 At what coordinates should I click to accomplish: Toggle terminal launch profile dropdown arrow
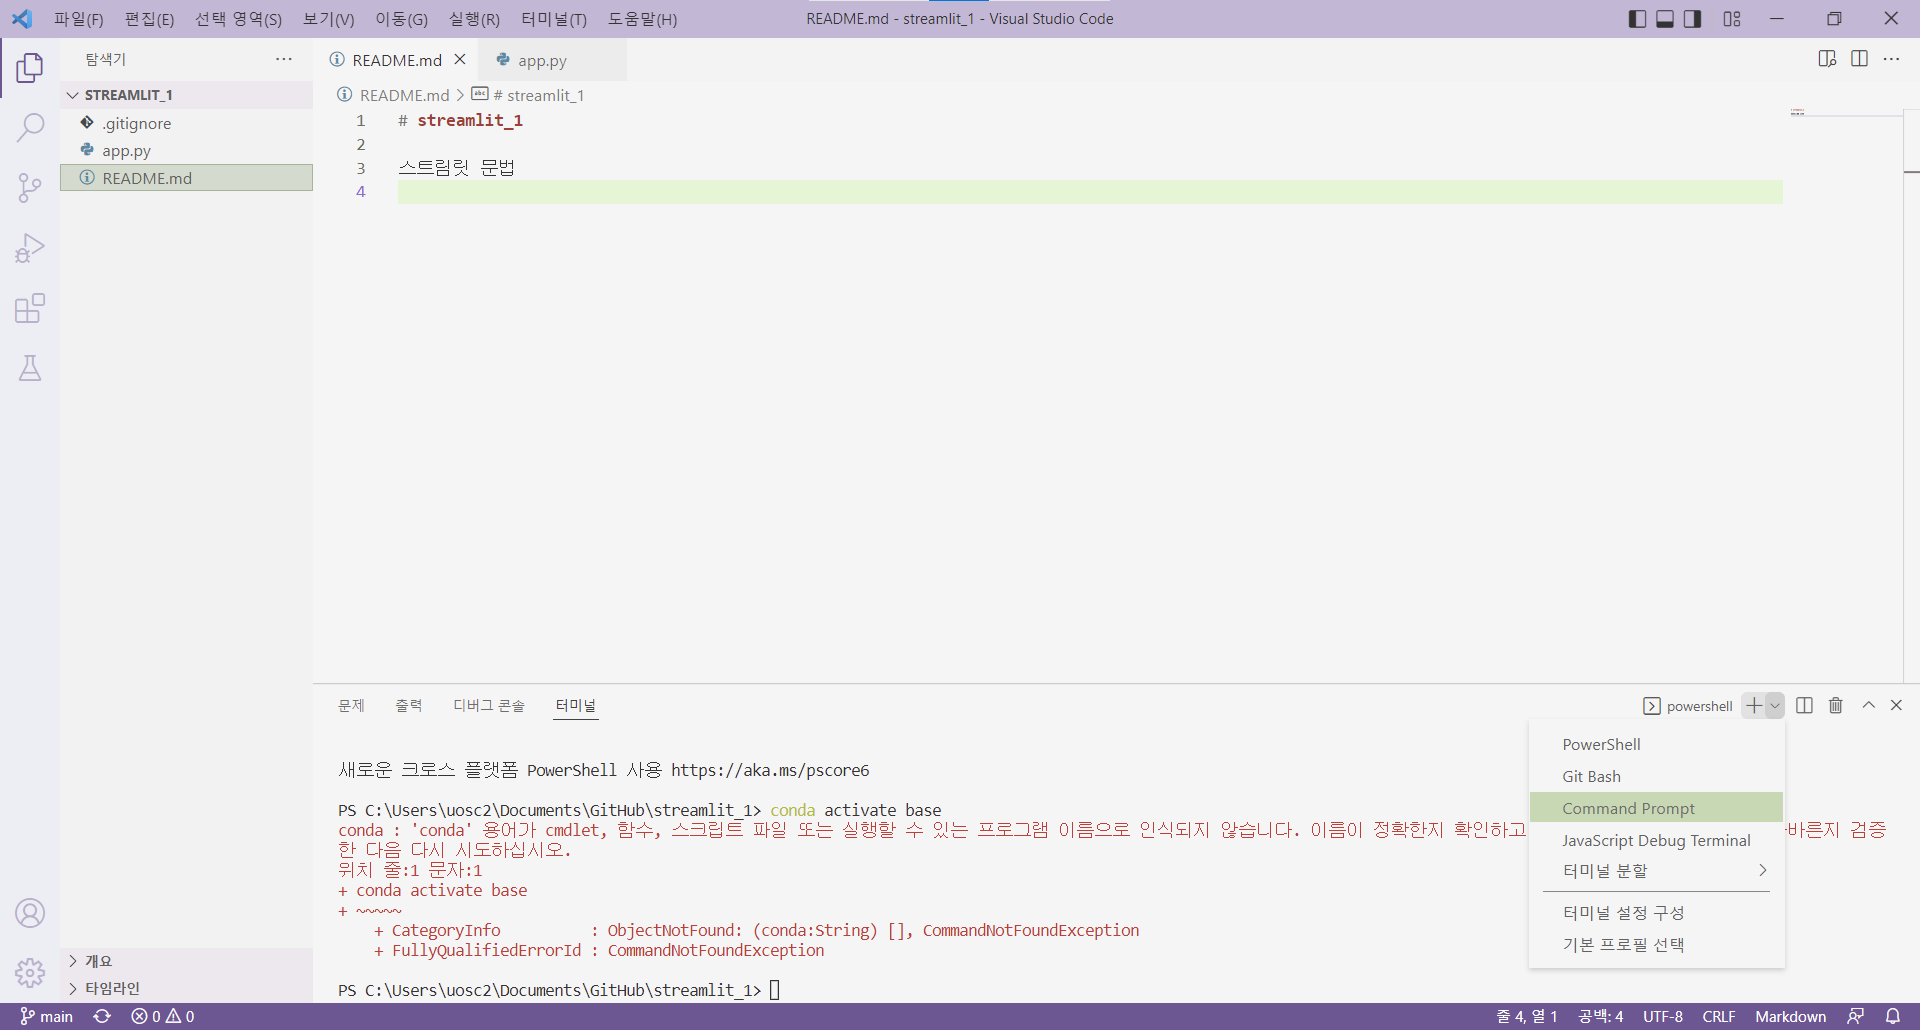pyautogui.click(x=1775, y=706)
